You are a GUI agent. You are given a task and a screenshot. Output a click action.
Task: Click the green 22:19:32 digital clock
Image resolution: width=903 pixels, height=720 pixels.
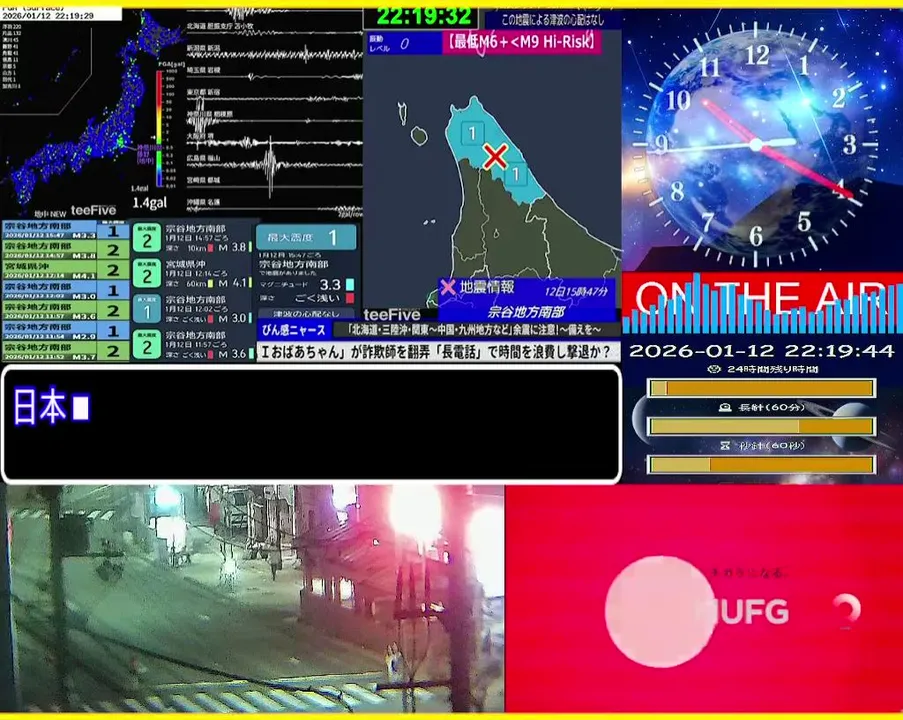[x=423, y=16]
